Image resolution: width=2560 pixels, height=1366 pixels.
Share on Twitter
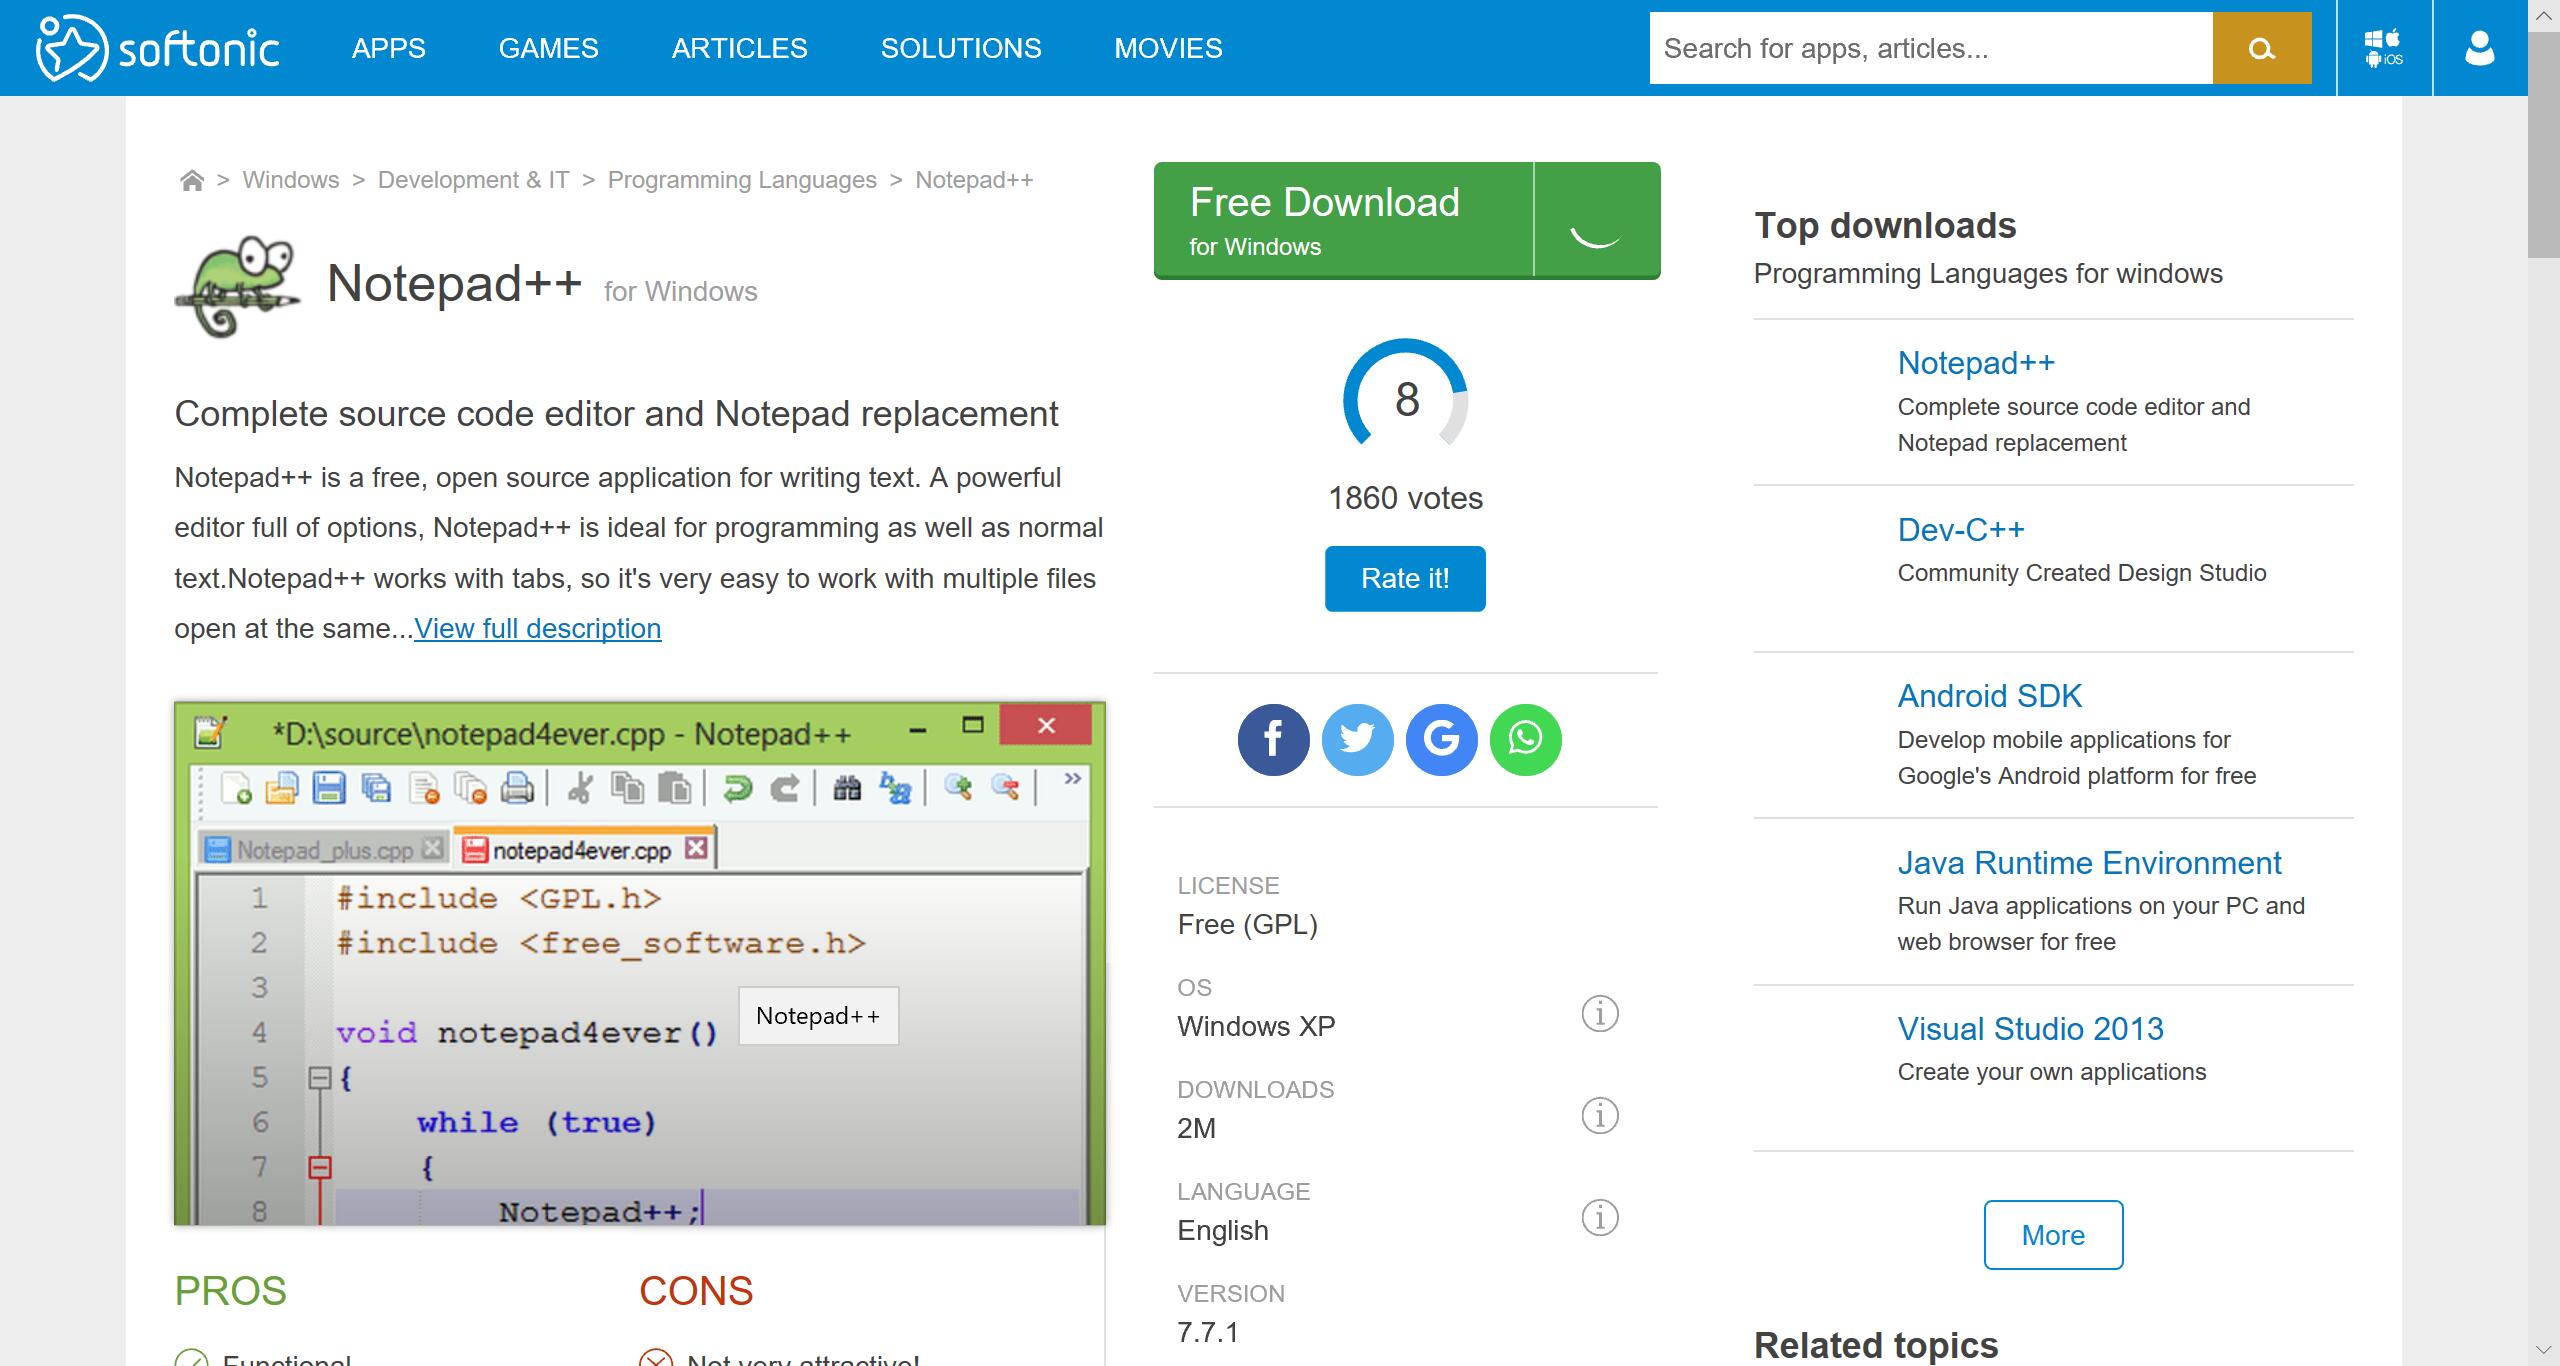tap(1357, 740)
